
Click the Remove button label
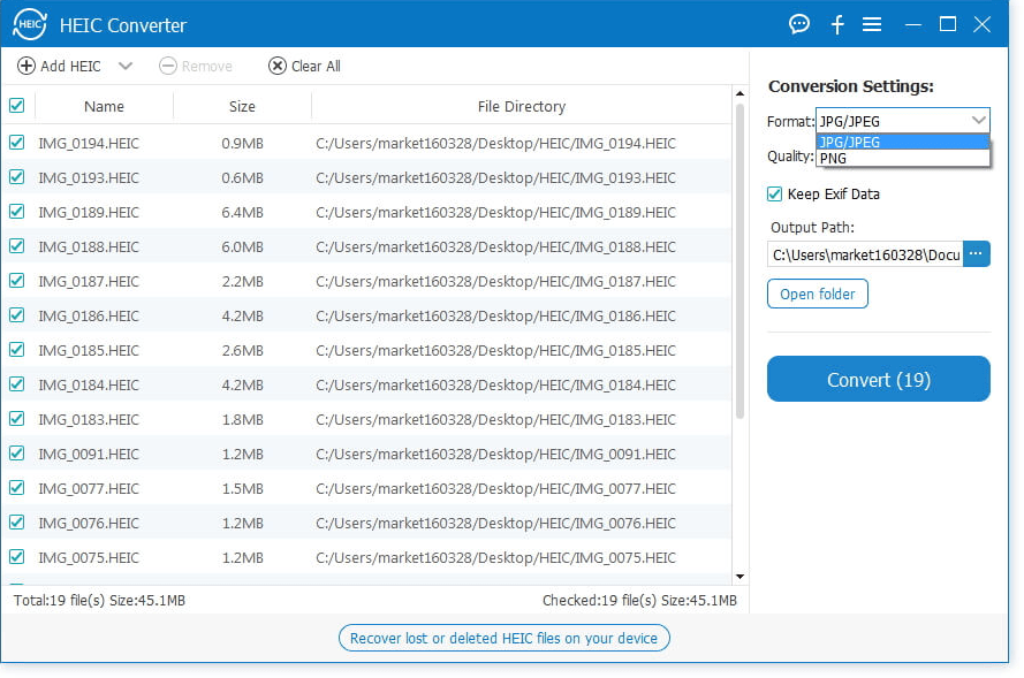(207, 66)
